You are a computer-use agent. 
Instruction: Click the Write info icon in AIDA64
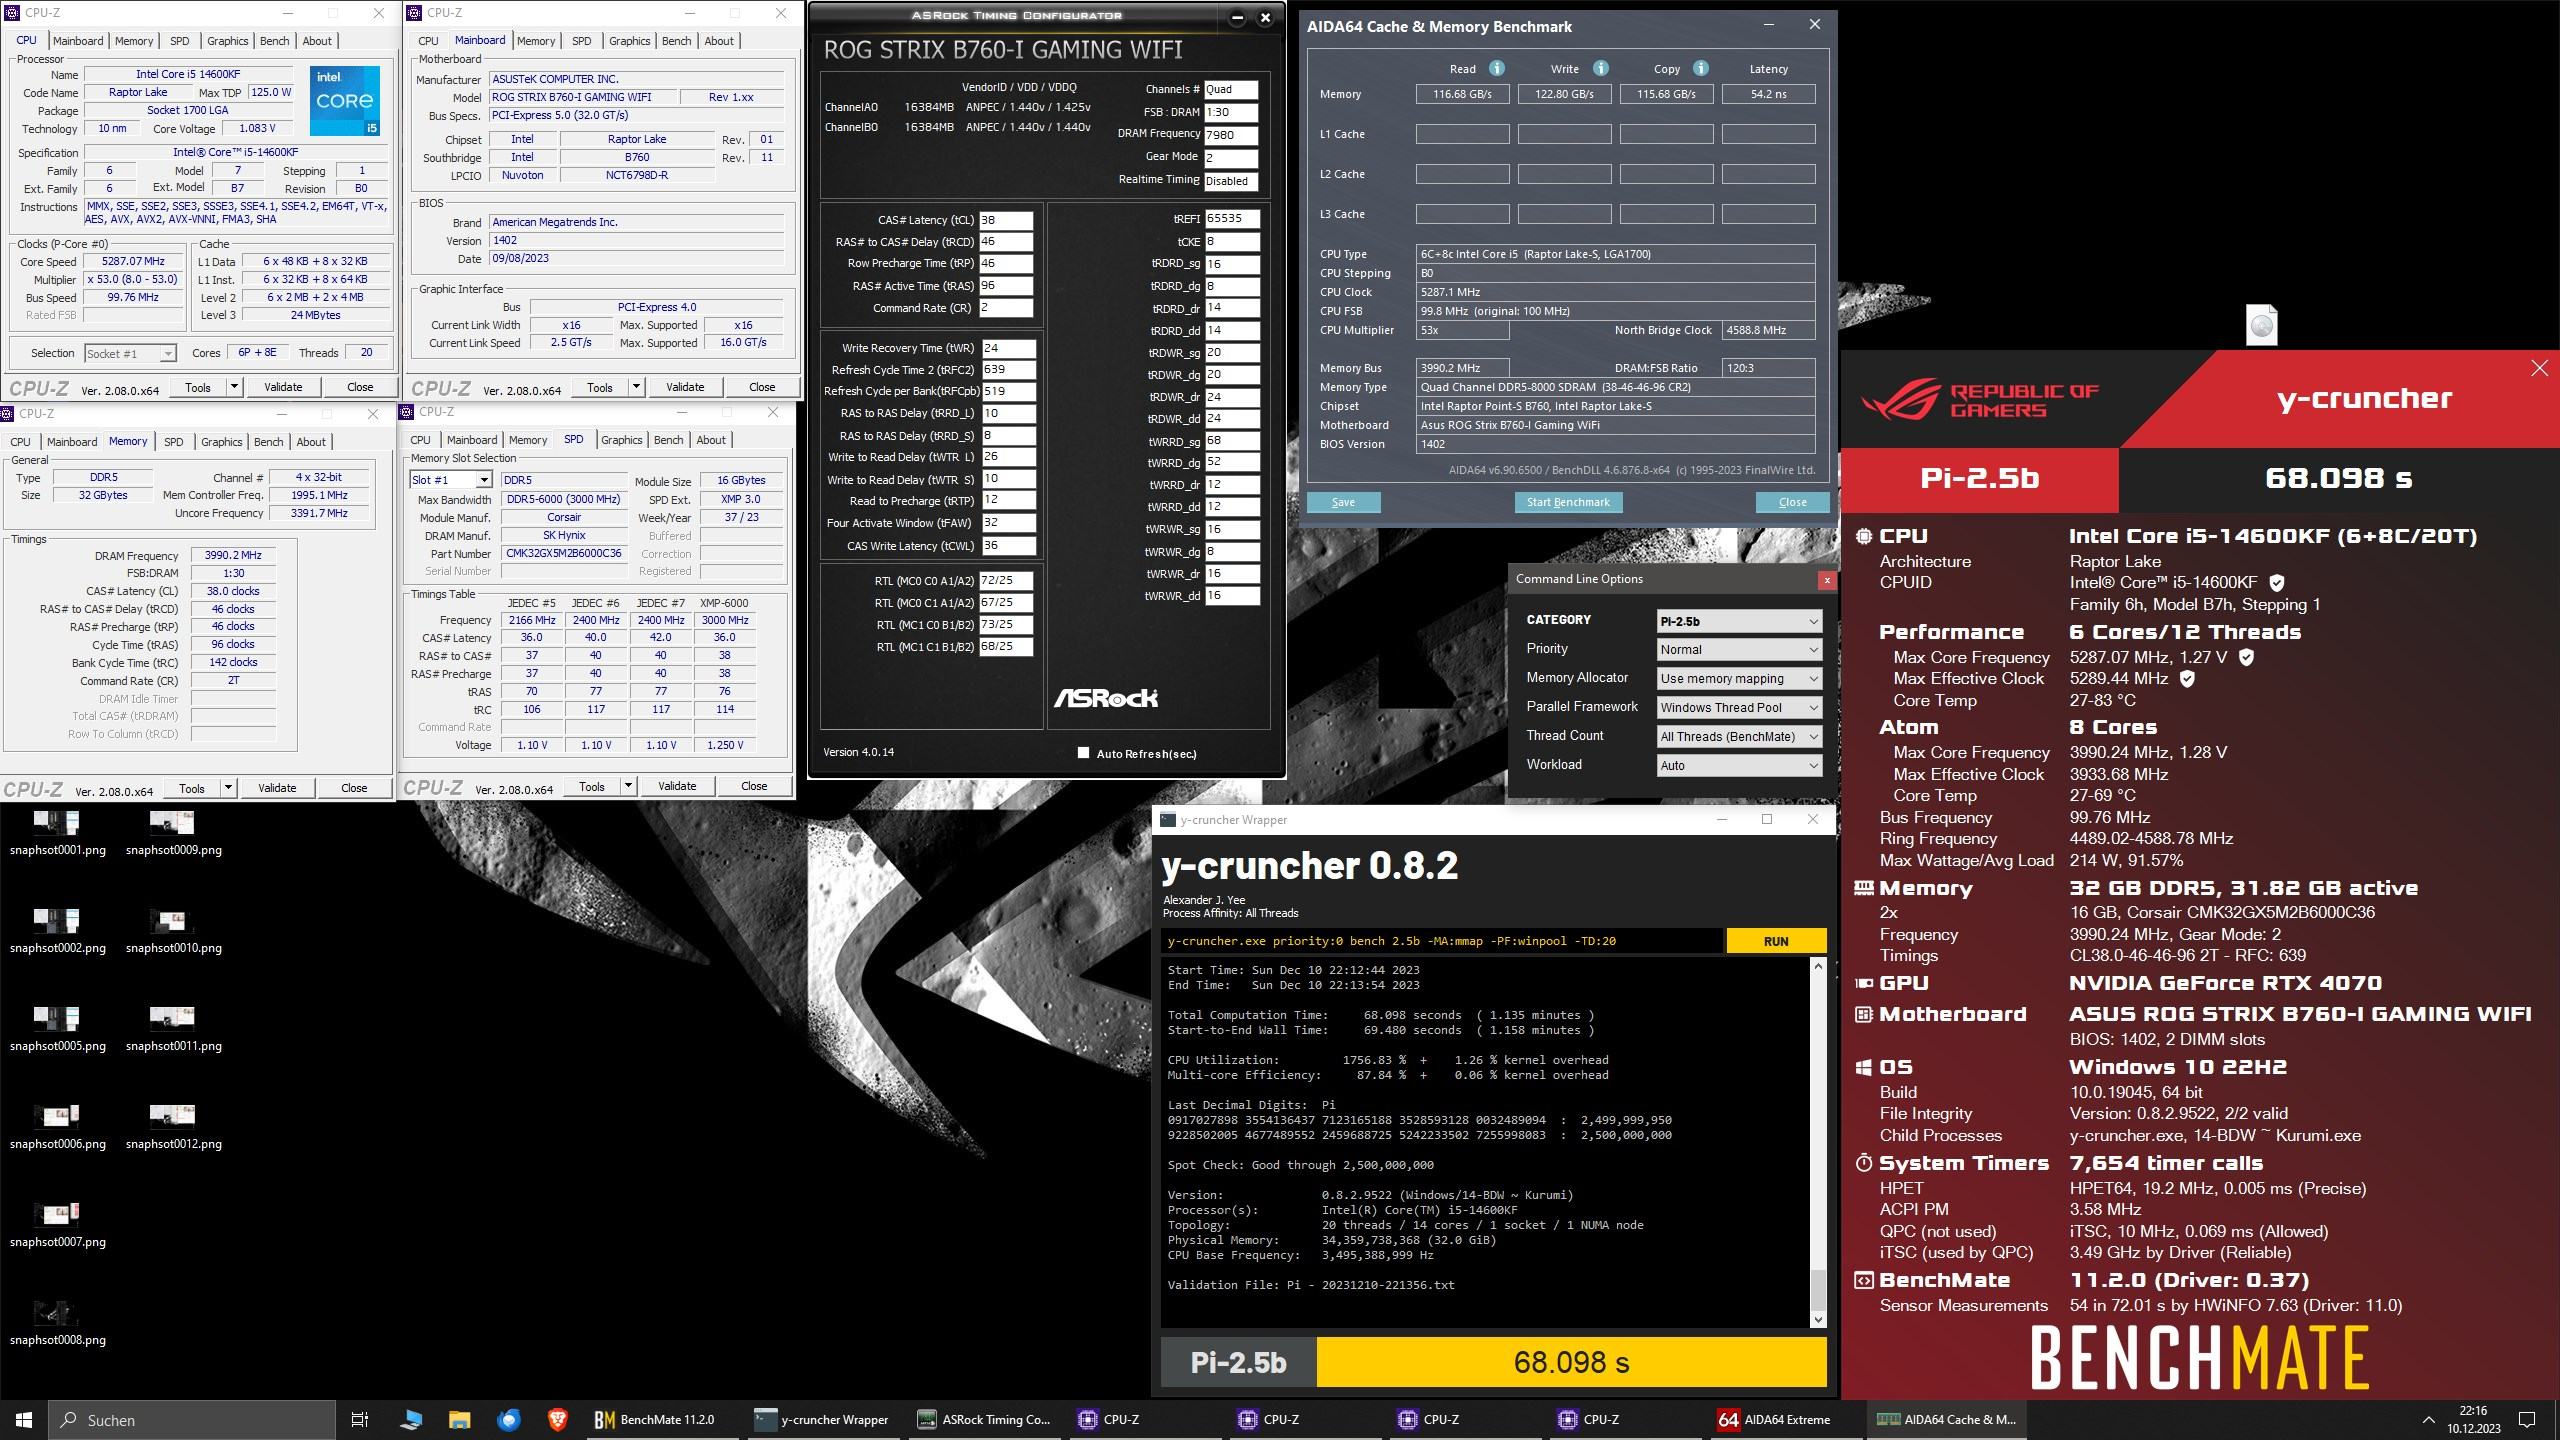click(x=1601, y=69)
